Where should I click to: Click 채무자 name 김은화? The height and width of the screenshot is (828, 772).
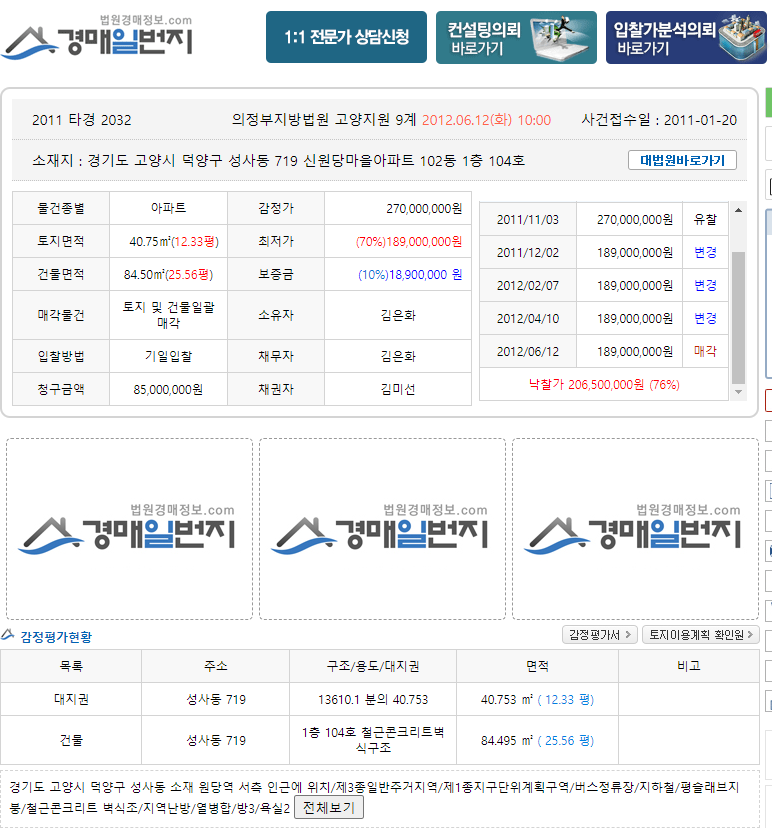(x=398, y=356)
